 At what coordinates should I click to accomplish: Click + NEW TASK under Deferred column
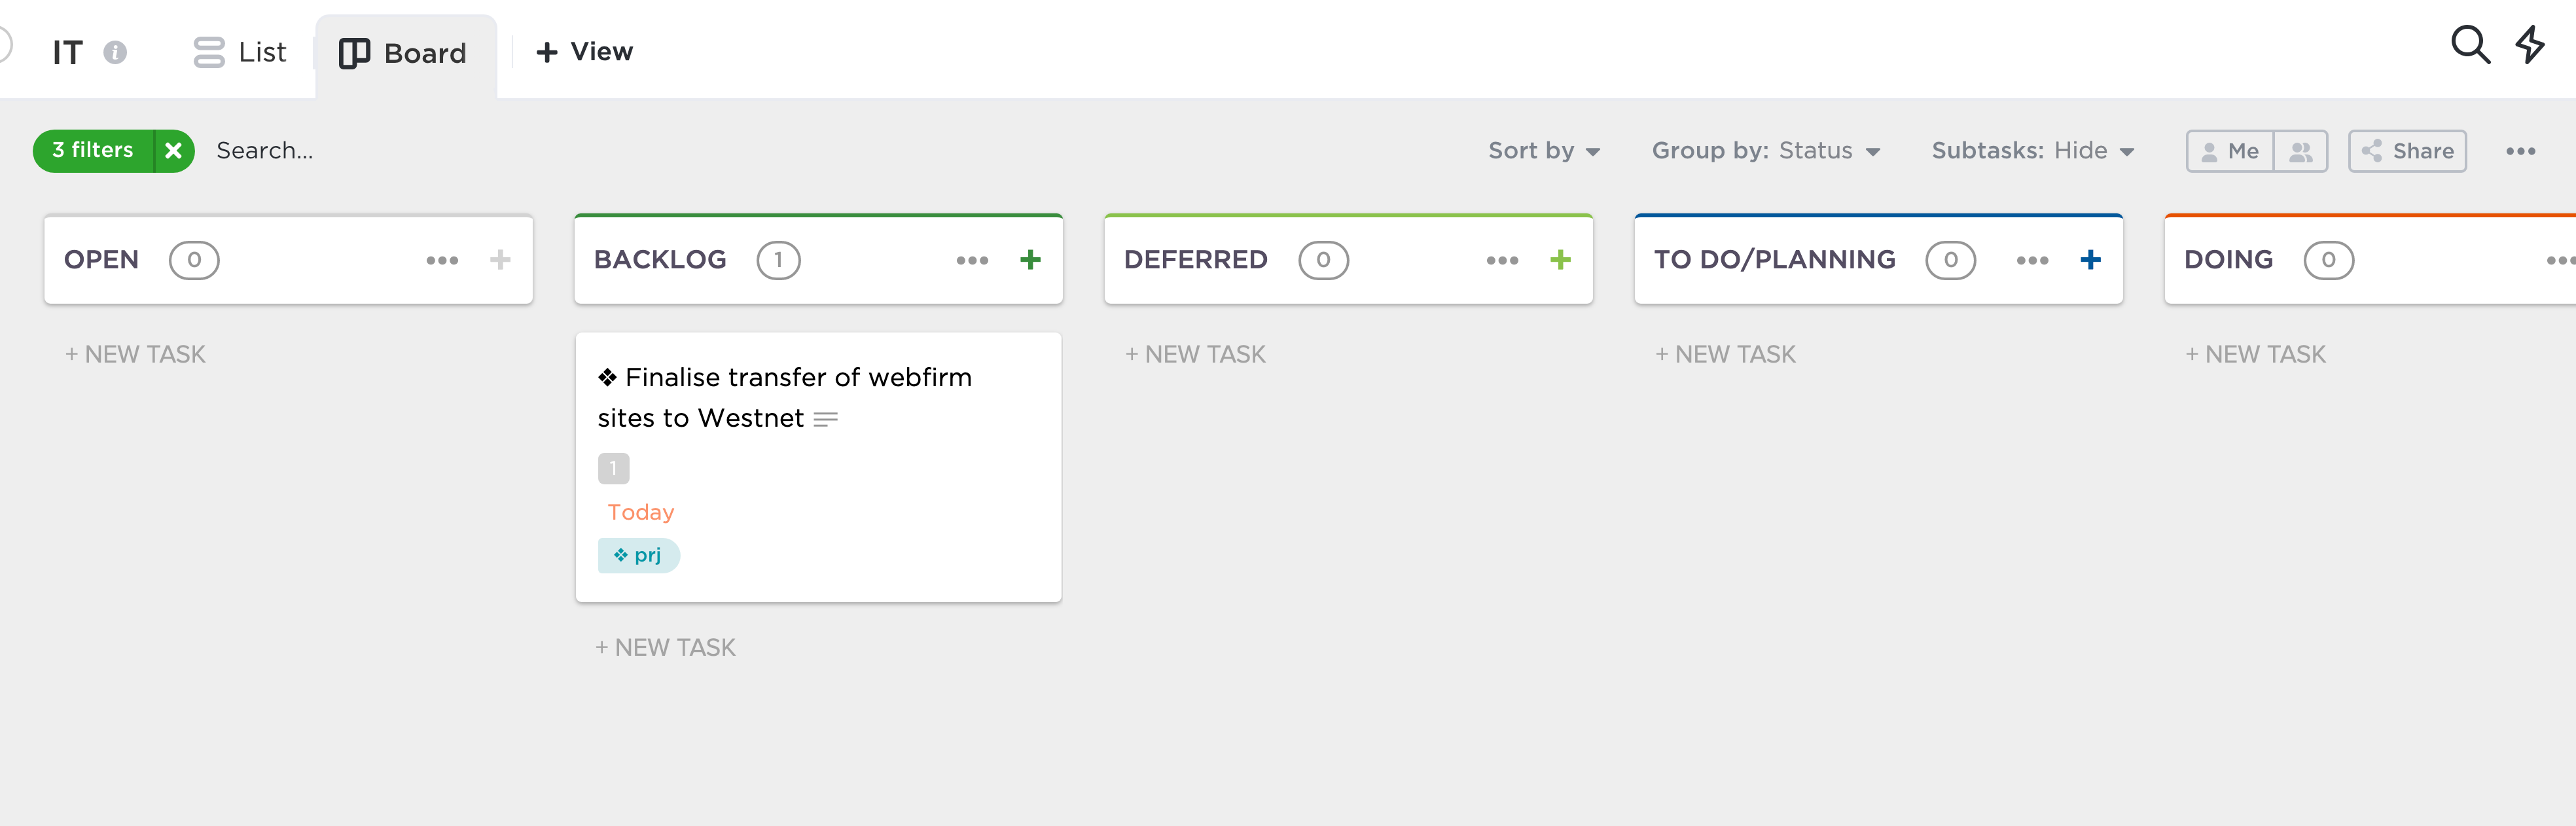(x=1195, y=354)
